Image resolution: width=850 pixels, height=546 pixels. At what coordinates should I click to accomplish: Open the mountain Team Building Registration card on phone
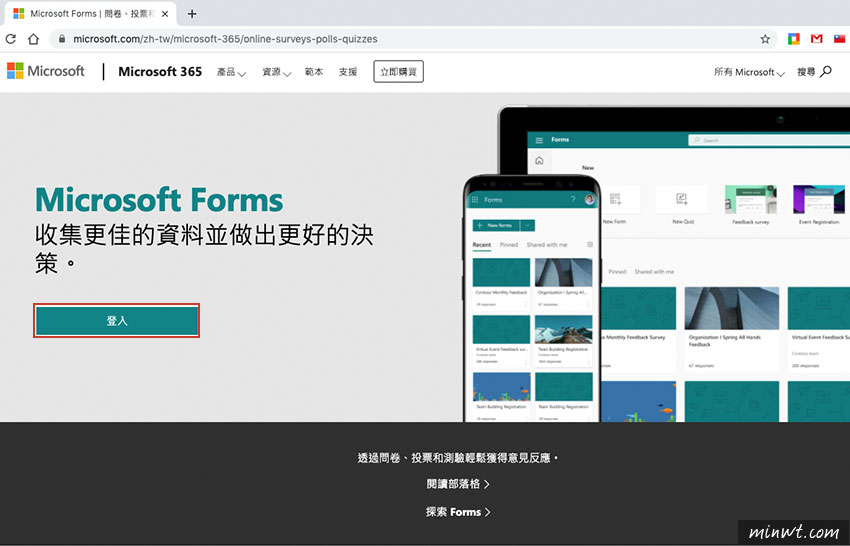click(x=563, y=340)
